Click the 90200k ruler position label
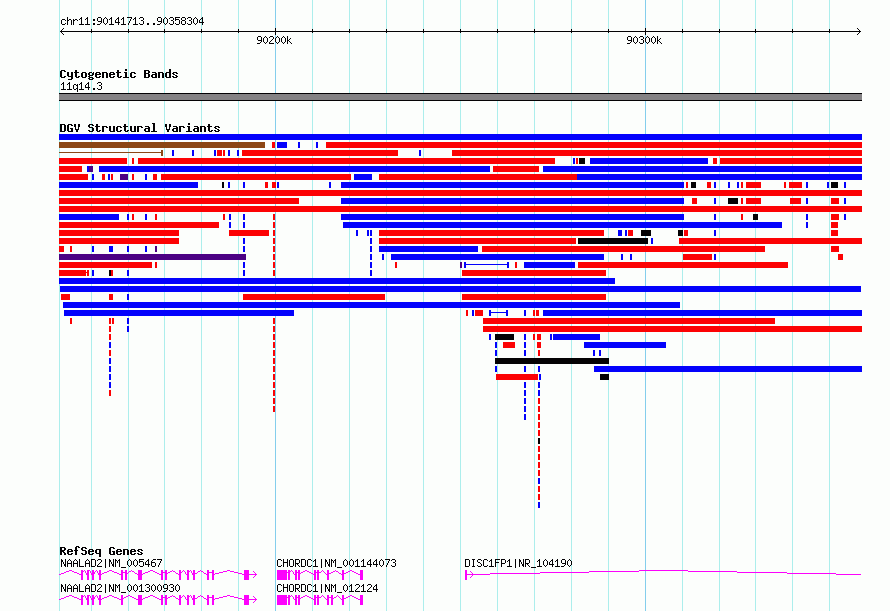Viewport: 890px width, 611px height. pyautogui.click(x=274, y=40)
